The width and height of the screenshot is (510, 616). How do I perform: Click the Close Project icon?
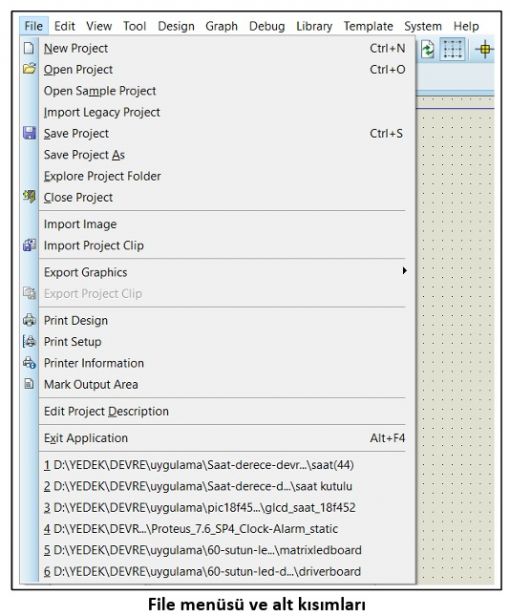[x=29, y=196]
